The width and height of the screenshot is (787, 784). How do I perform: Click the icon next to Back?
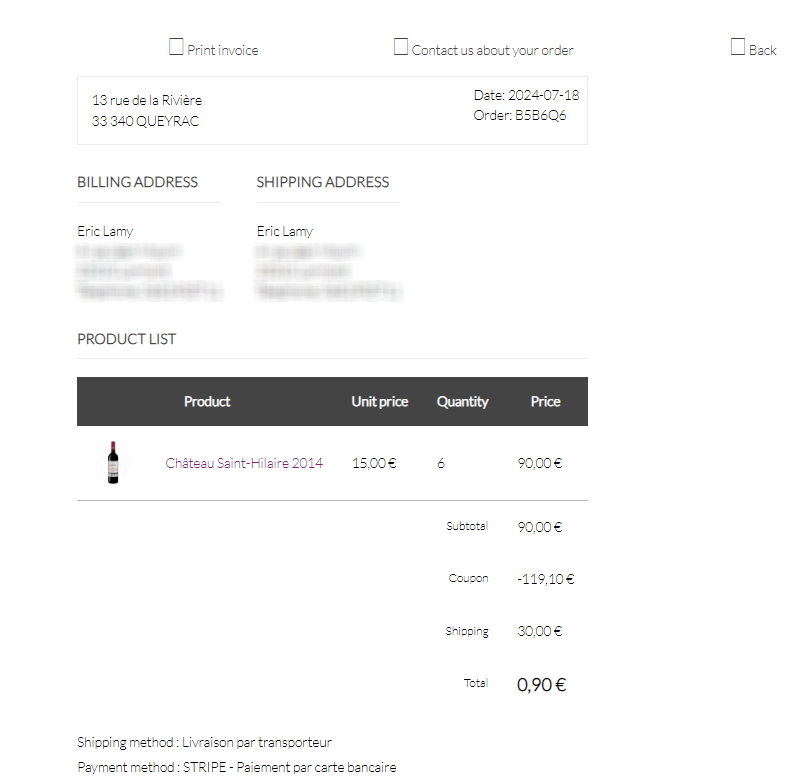coord(738,47)
